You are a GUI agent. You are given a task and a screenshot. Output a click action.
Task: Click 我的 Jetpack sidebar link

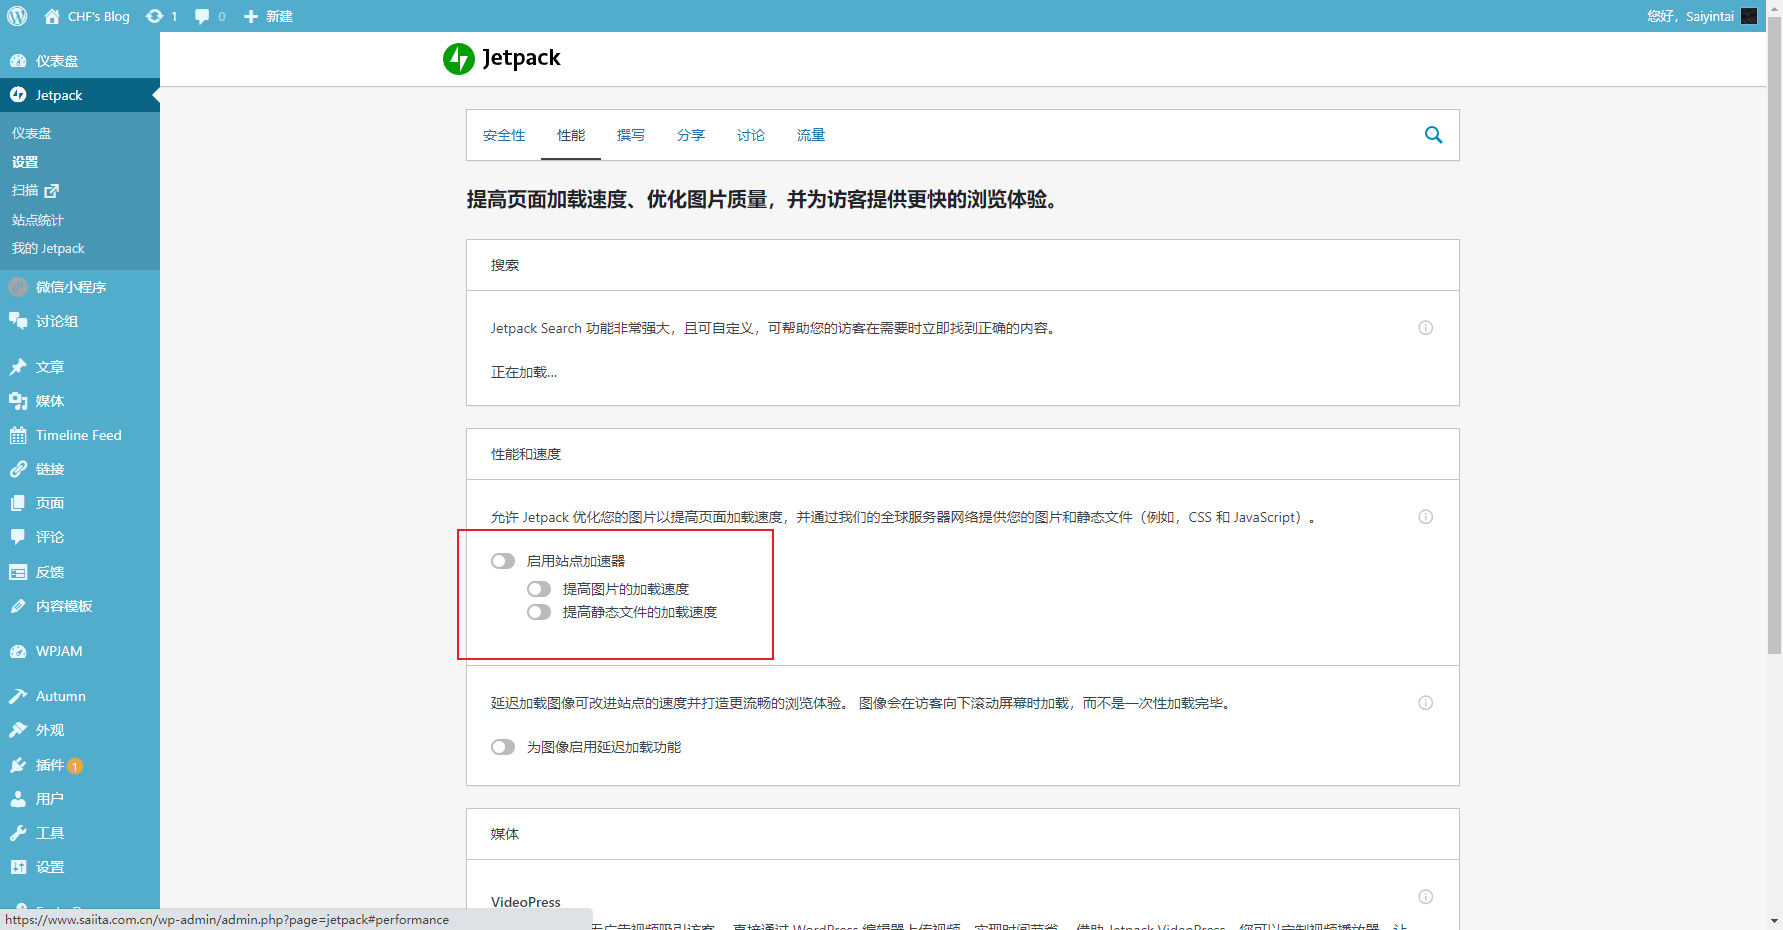48,248
